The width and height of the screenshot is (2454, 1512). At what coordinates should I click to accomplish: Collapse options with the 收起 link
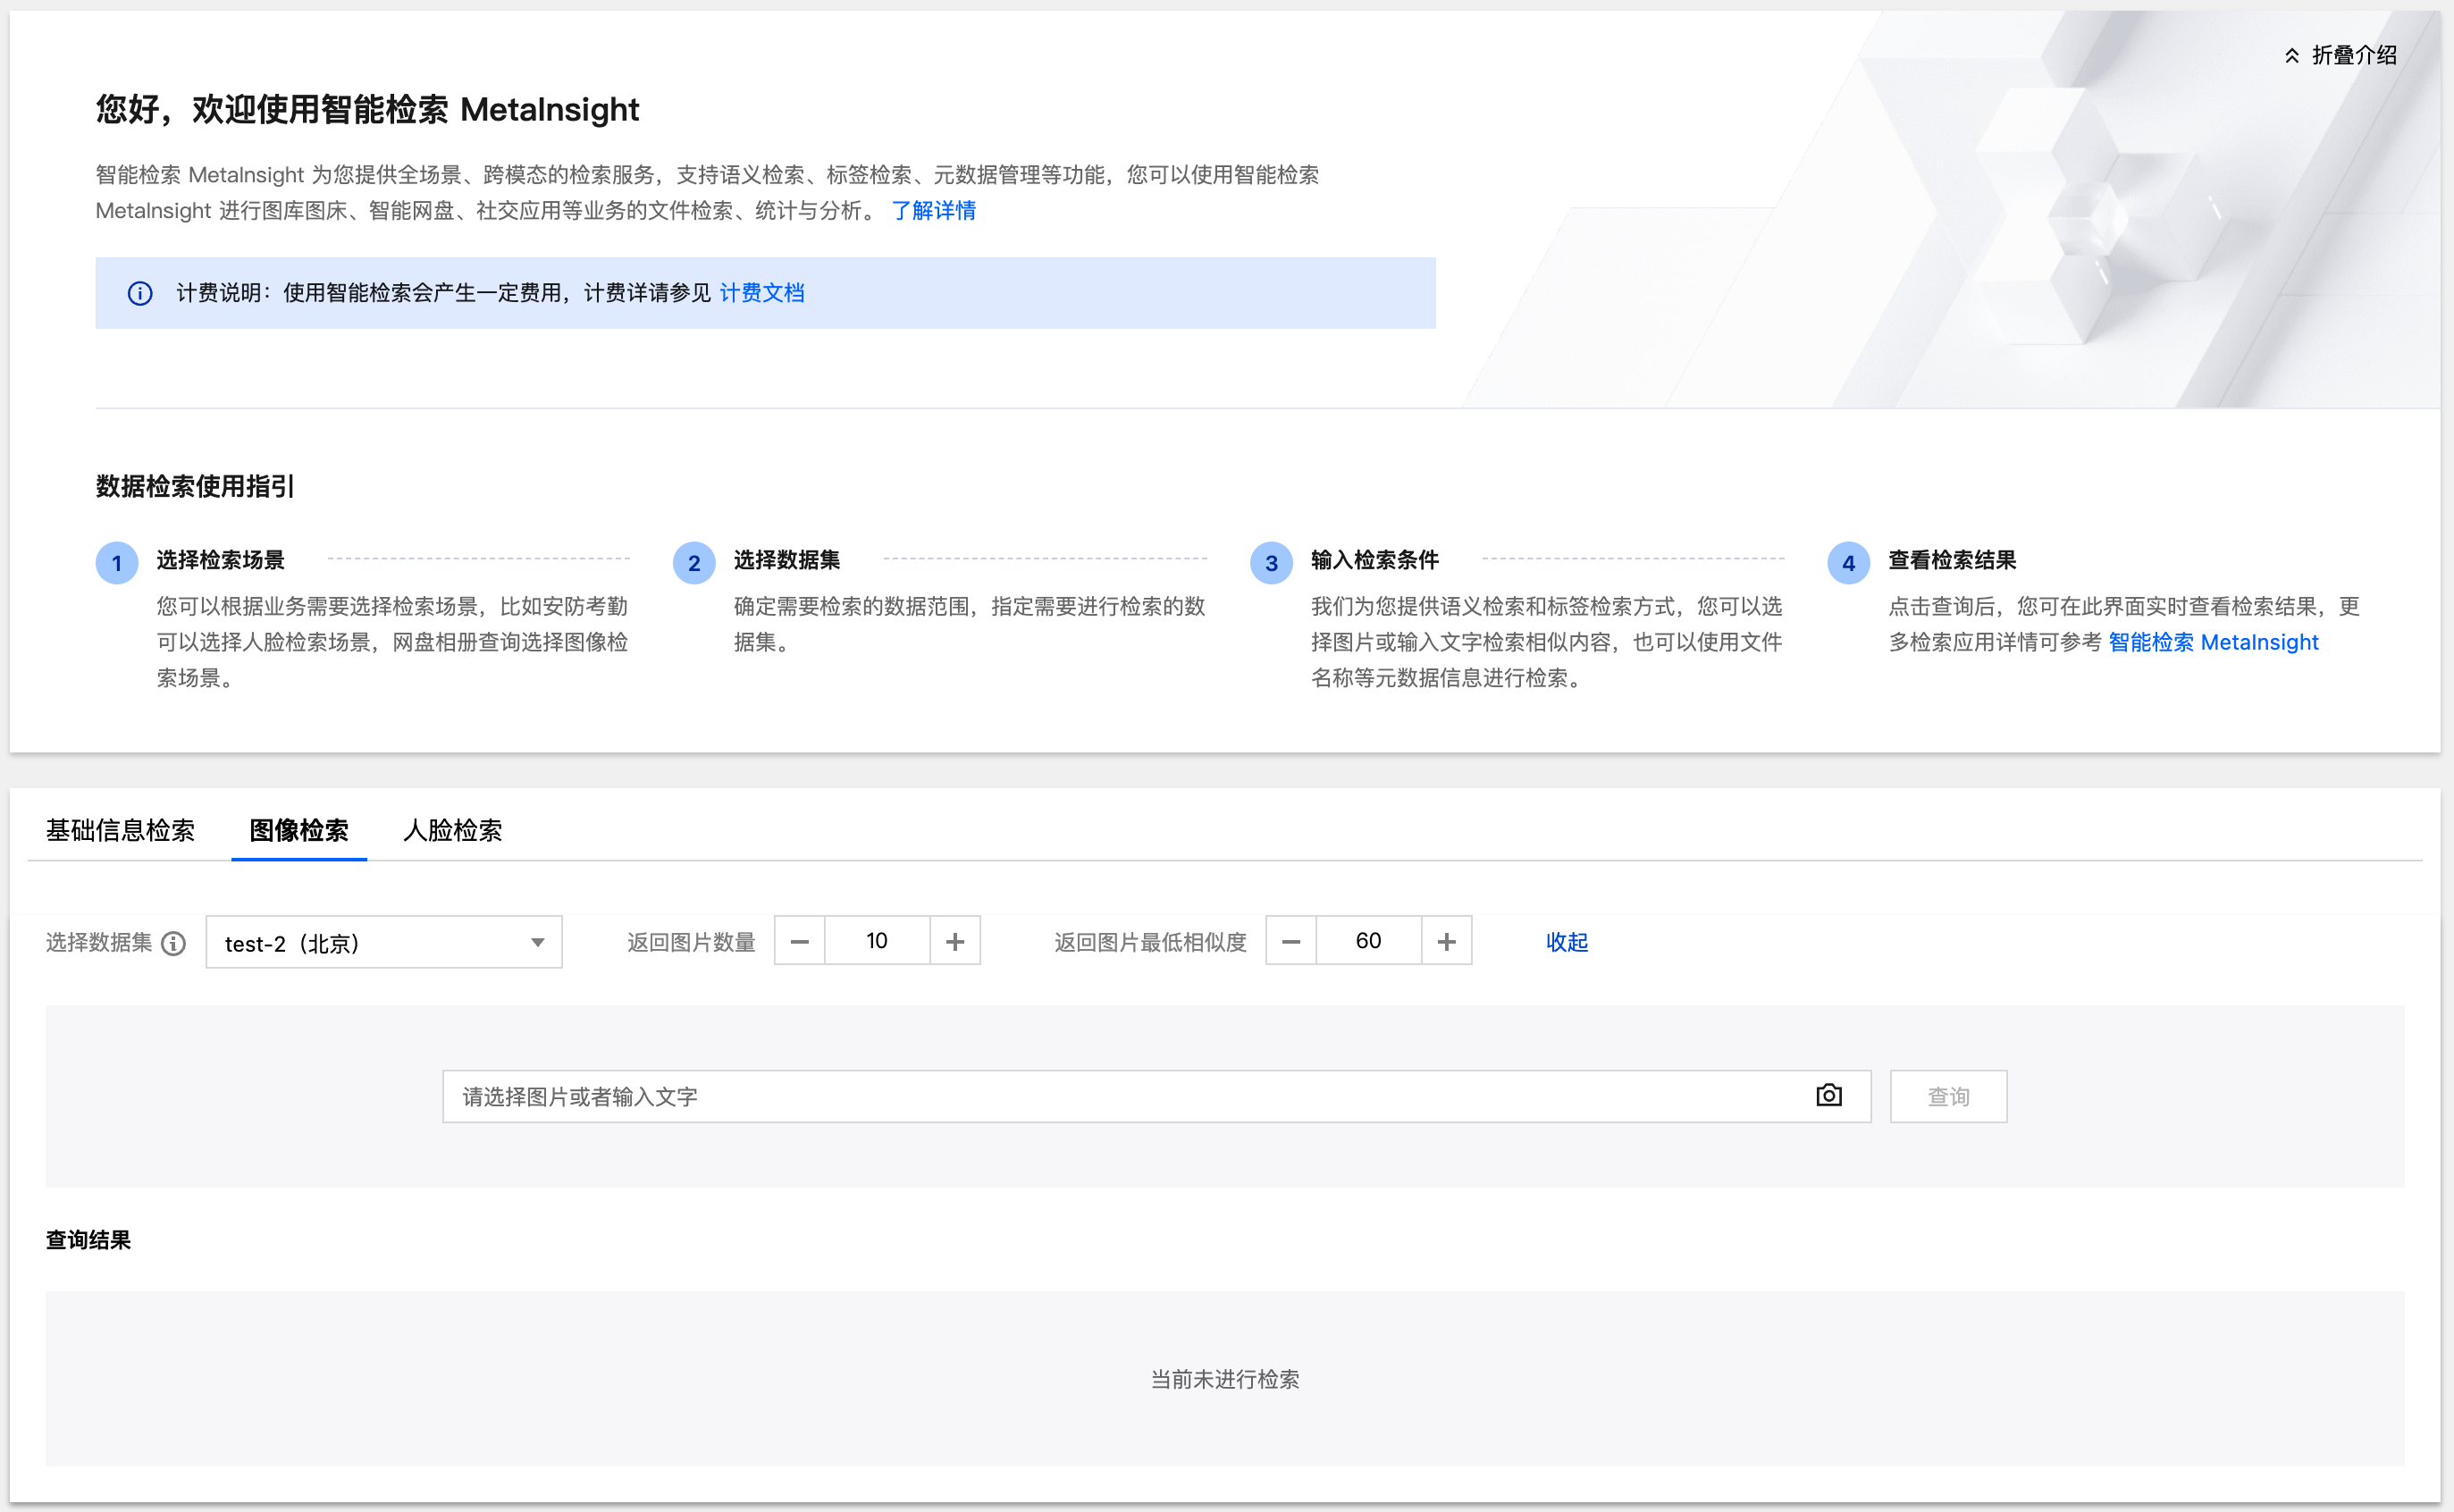click(1567, 942)
